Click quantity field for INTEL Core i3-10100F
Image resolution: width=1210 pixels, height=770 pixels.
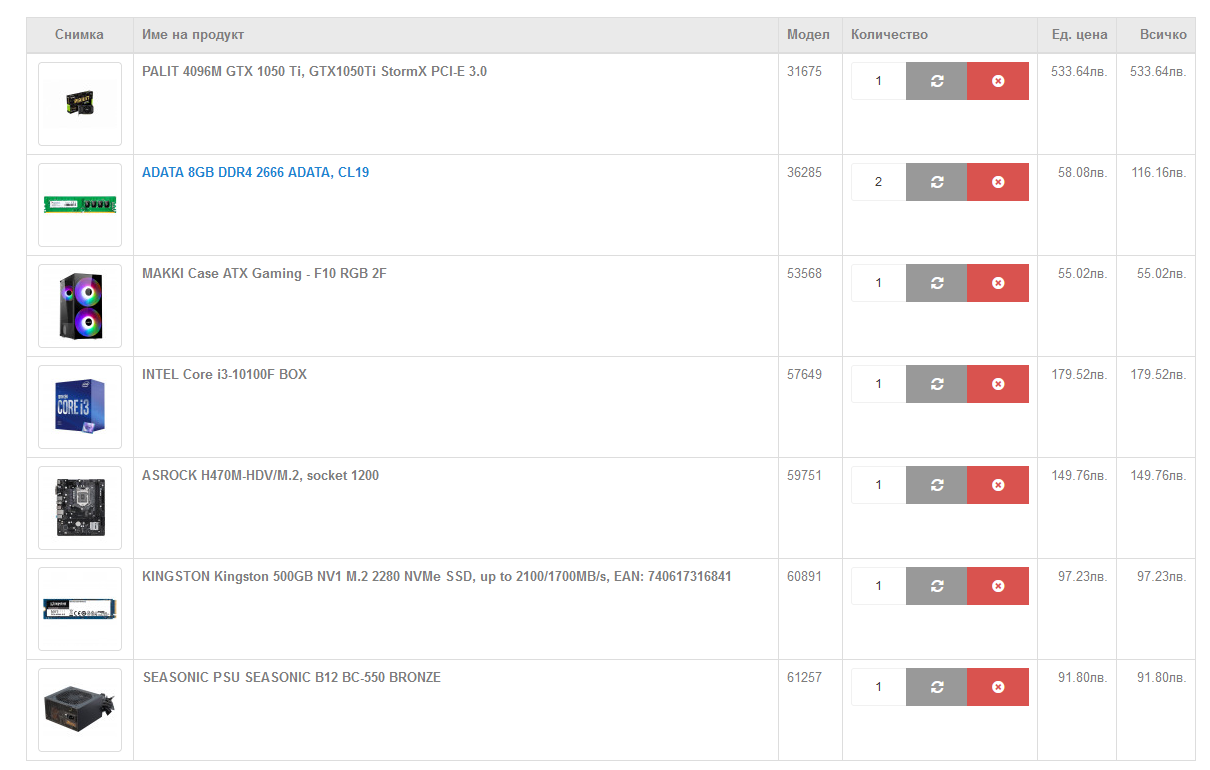coord(878,384)
